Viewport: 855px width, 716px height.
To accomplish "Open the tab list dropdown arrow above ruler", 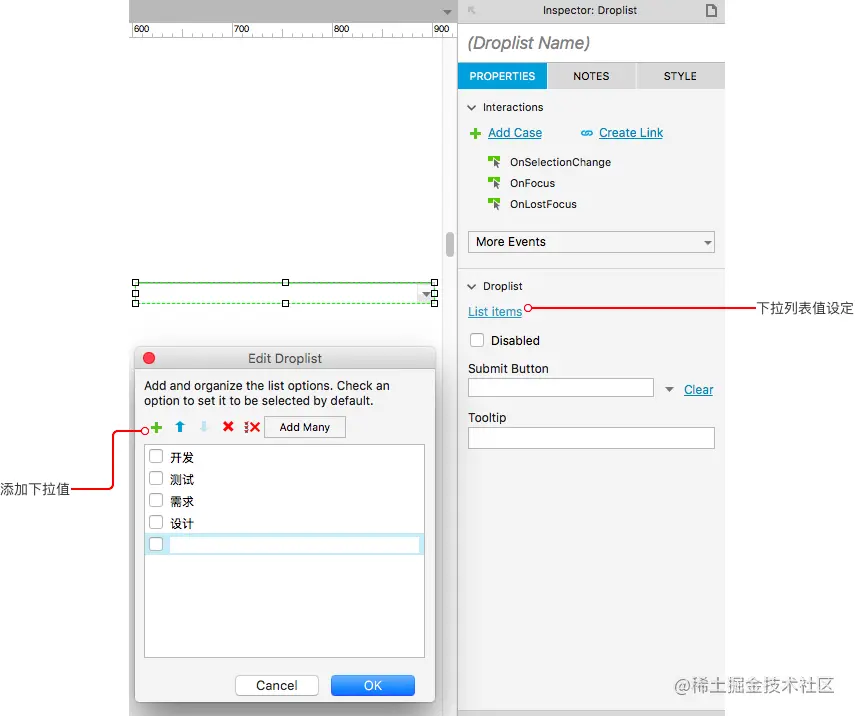I will coord(447,11).
